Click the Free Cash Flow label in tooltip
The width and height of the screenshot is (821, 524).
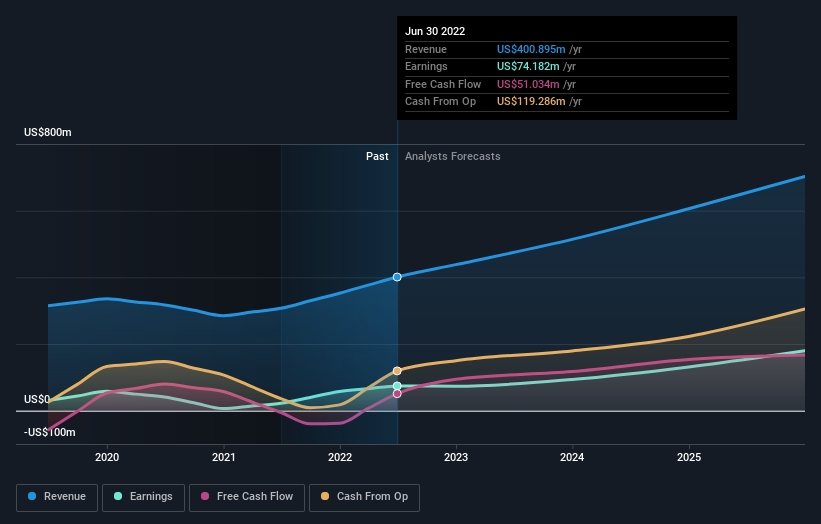pos(443,84)
